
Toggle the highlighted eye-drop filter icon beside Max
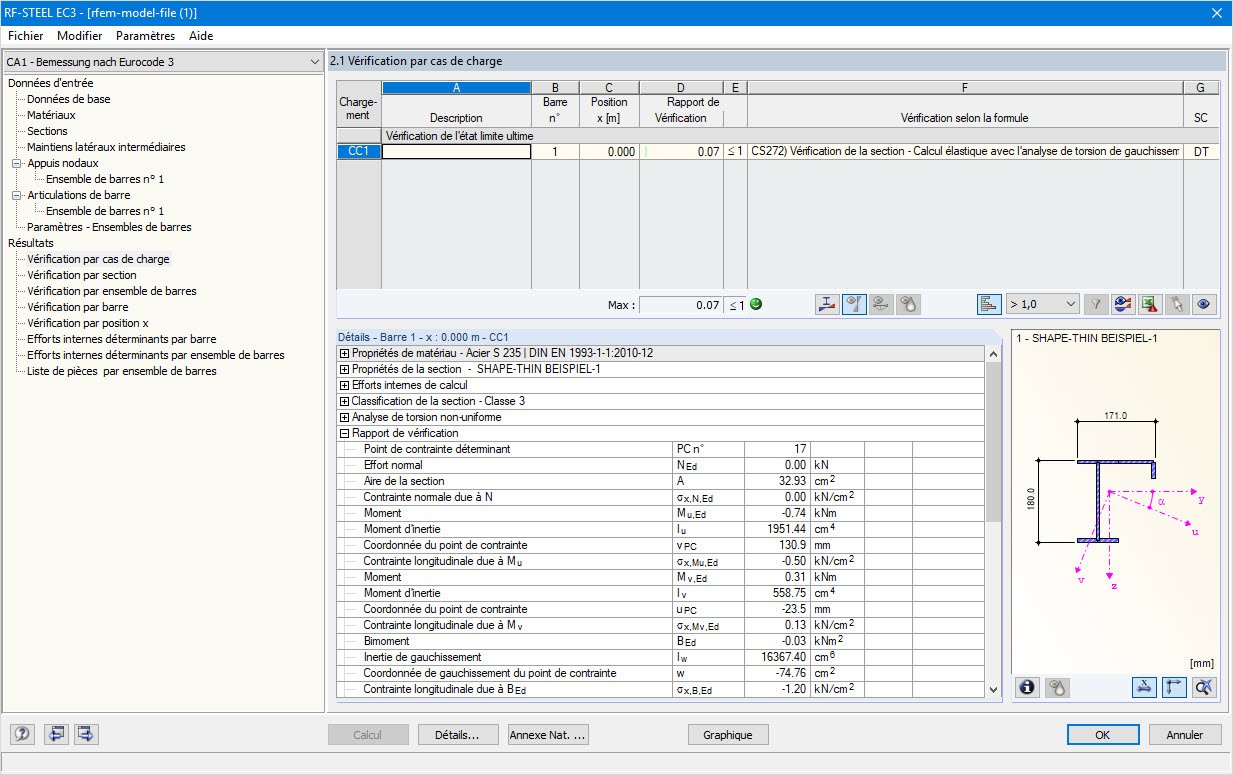click(x=854, y=304)
